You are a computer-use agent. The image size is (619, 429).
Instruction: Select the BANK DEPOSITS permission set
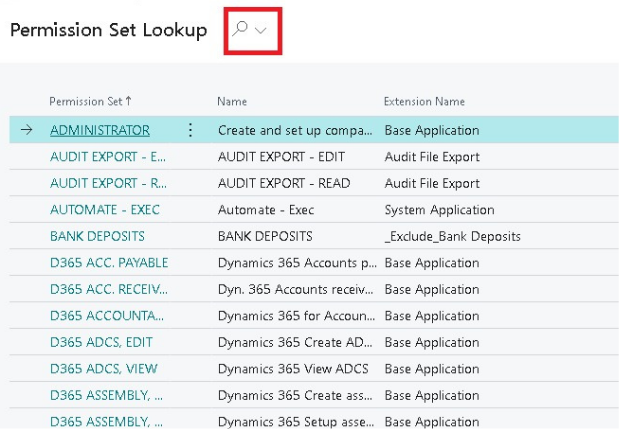point(97,236)
